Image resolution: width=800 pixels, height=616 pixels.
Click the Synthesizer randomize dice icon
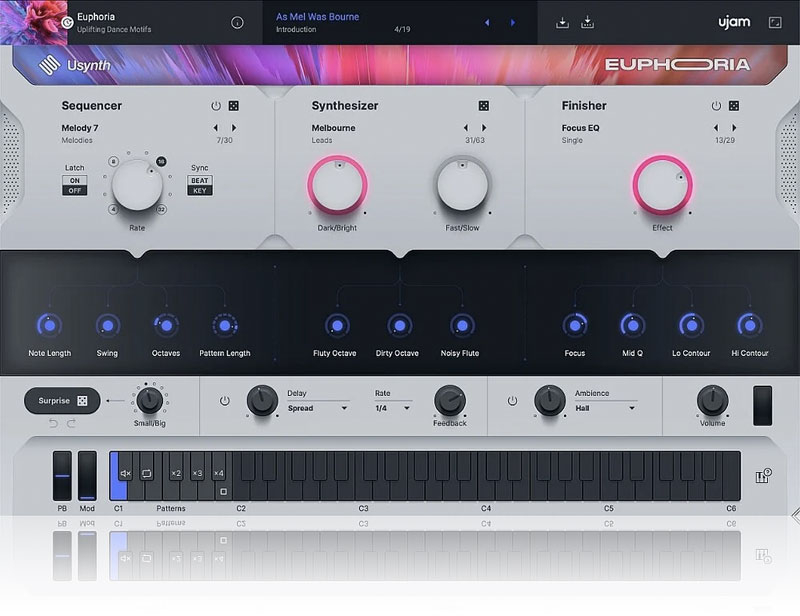click(483, 106)
